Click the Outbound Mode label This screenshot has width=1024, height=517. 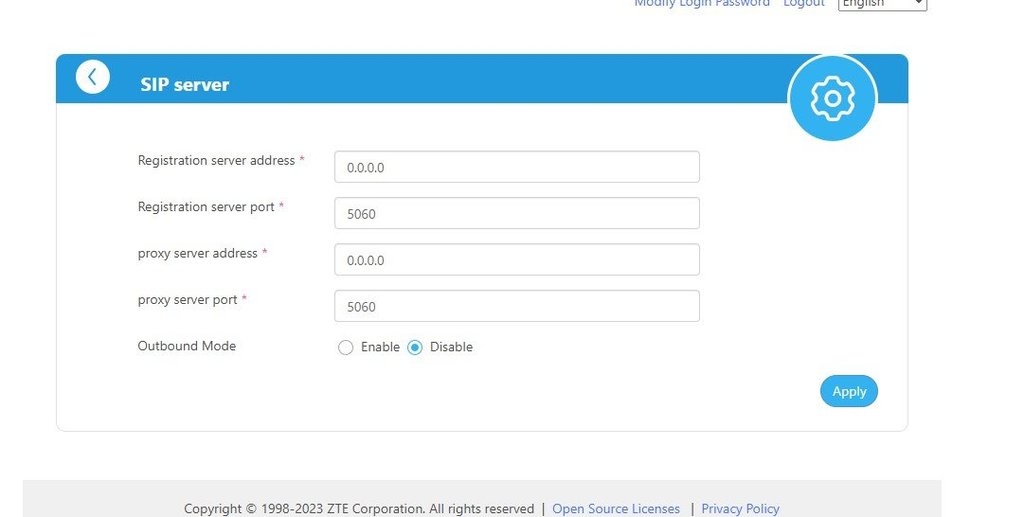[187, 346]
